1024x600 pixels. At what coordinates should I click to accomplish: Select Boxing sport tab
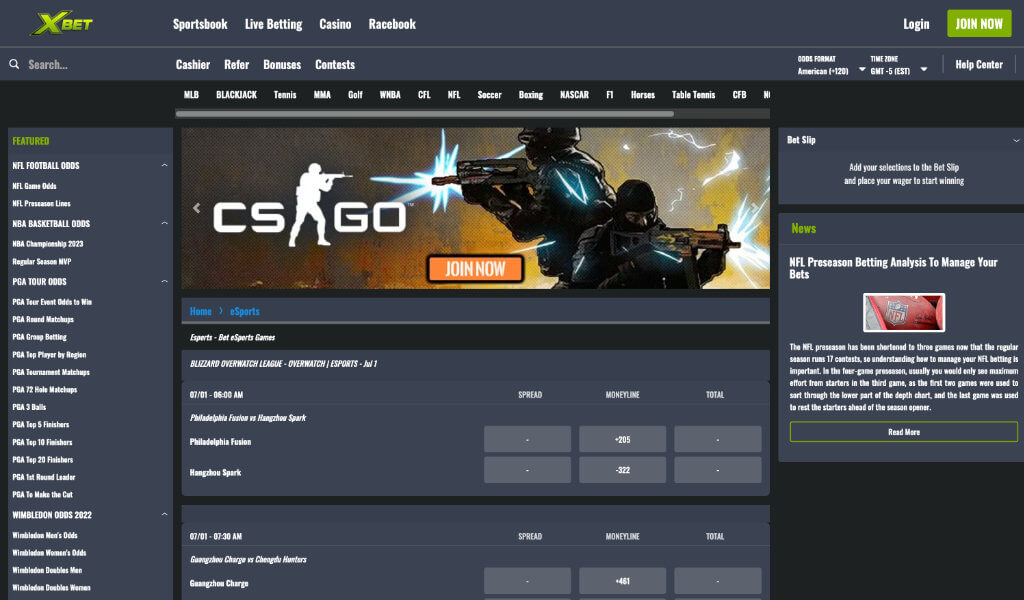click(531, 95)
